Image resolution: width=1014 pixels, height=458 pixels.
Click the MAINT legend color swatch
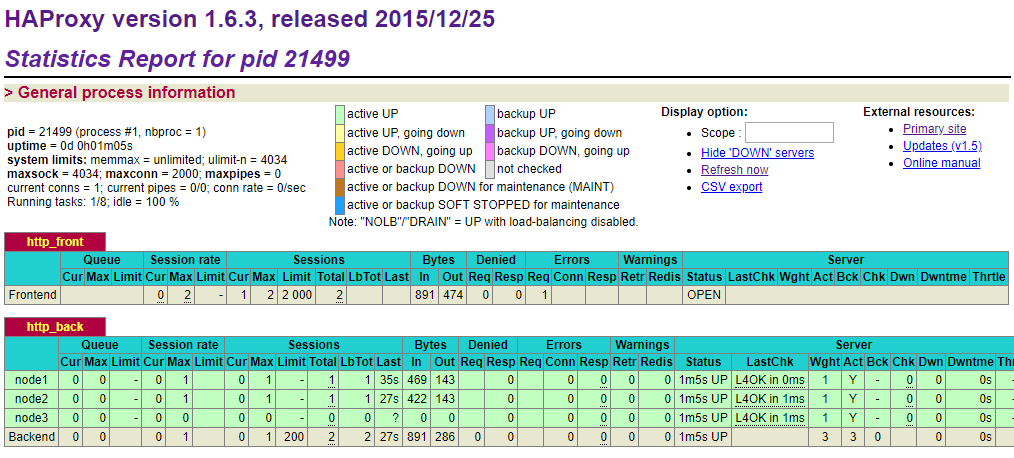[x=340, y=187]
